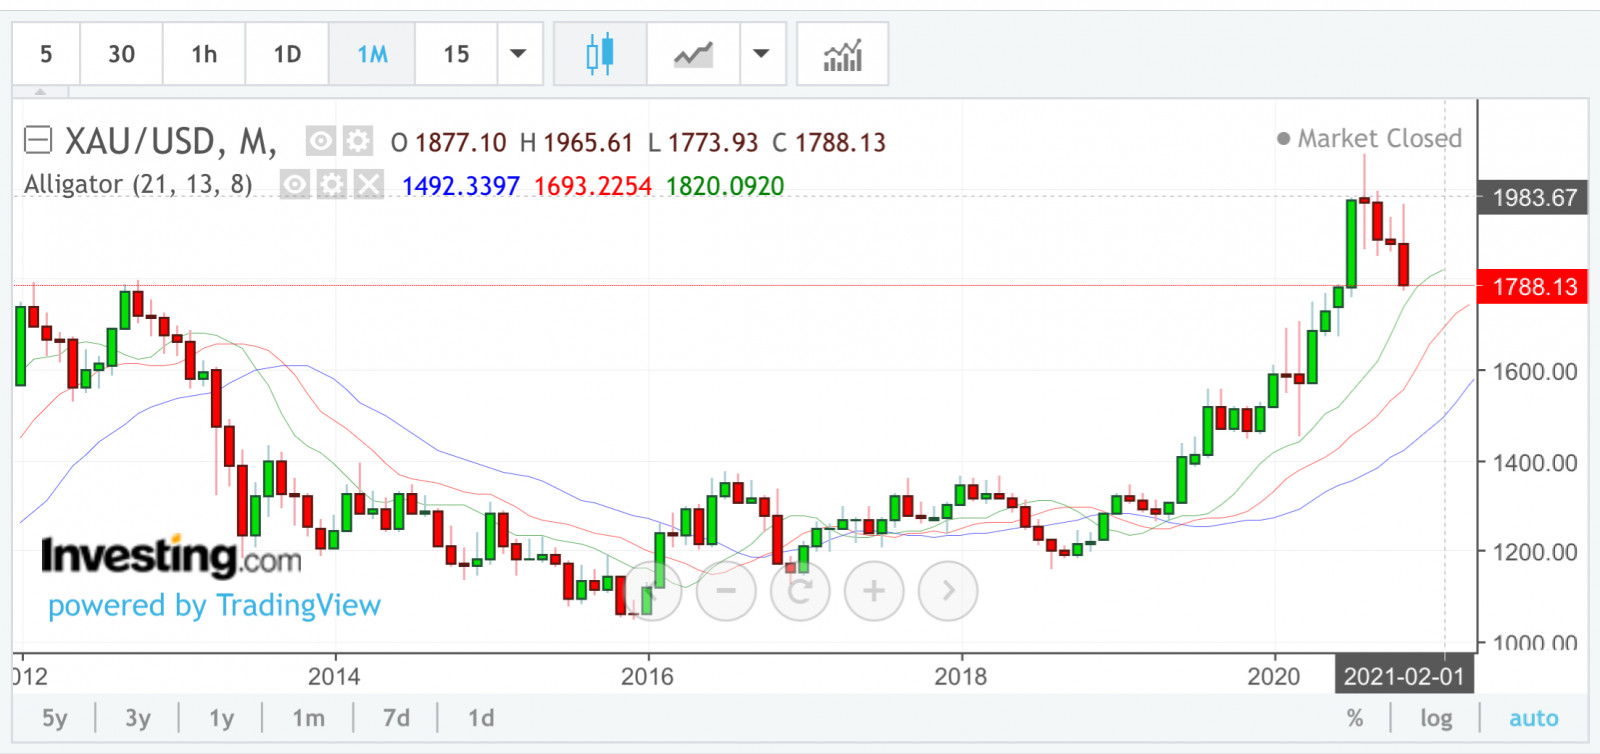The height and width of the screenshot is (754, 1600).
Task: Toggle percent scale mode
Action: click(1355, 718)
